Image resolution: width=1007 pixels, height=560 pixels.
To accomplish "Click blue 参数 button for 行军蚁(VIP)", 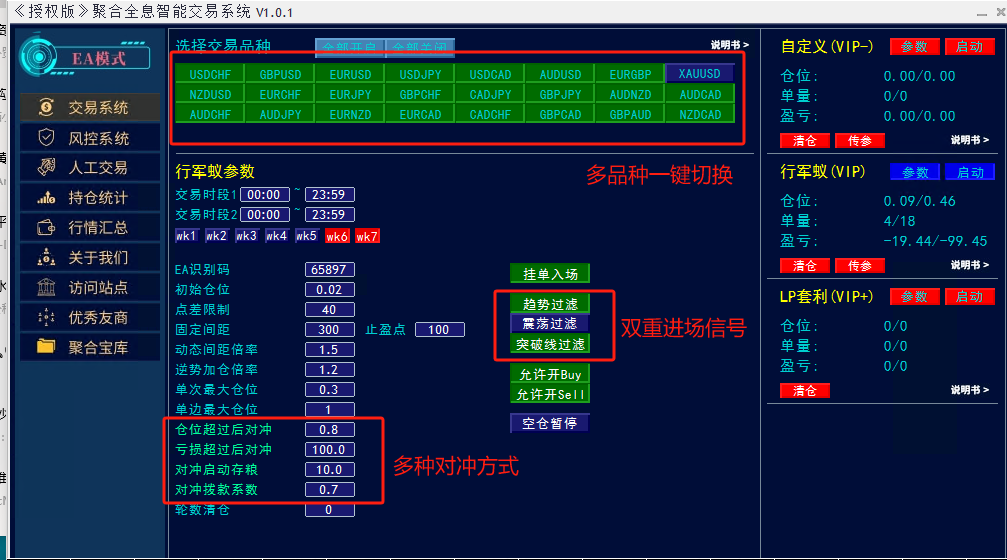I will click(x=915, y=172).
